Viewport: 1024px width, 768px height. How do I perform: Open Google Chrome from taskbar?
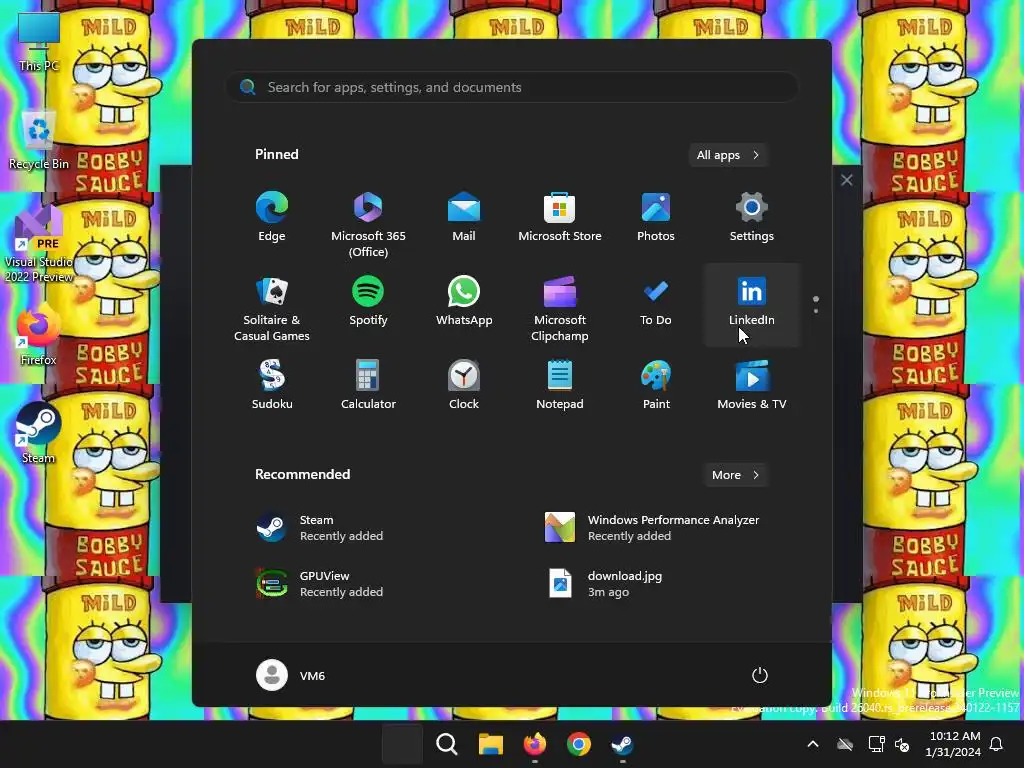click(x=579, y=744)
